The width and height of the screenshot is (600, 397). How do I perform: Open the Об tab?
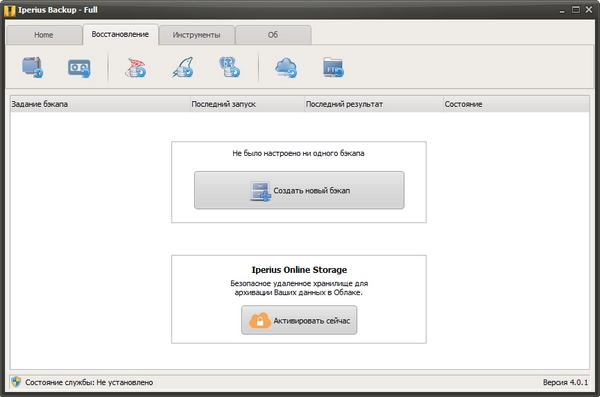pyautogui.click(x=273, y=35)
